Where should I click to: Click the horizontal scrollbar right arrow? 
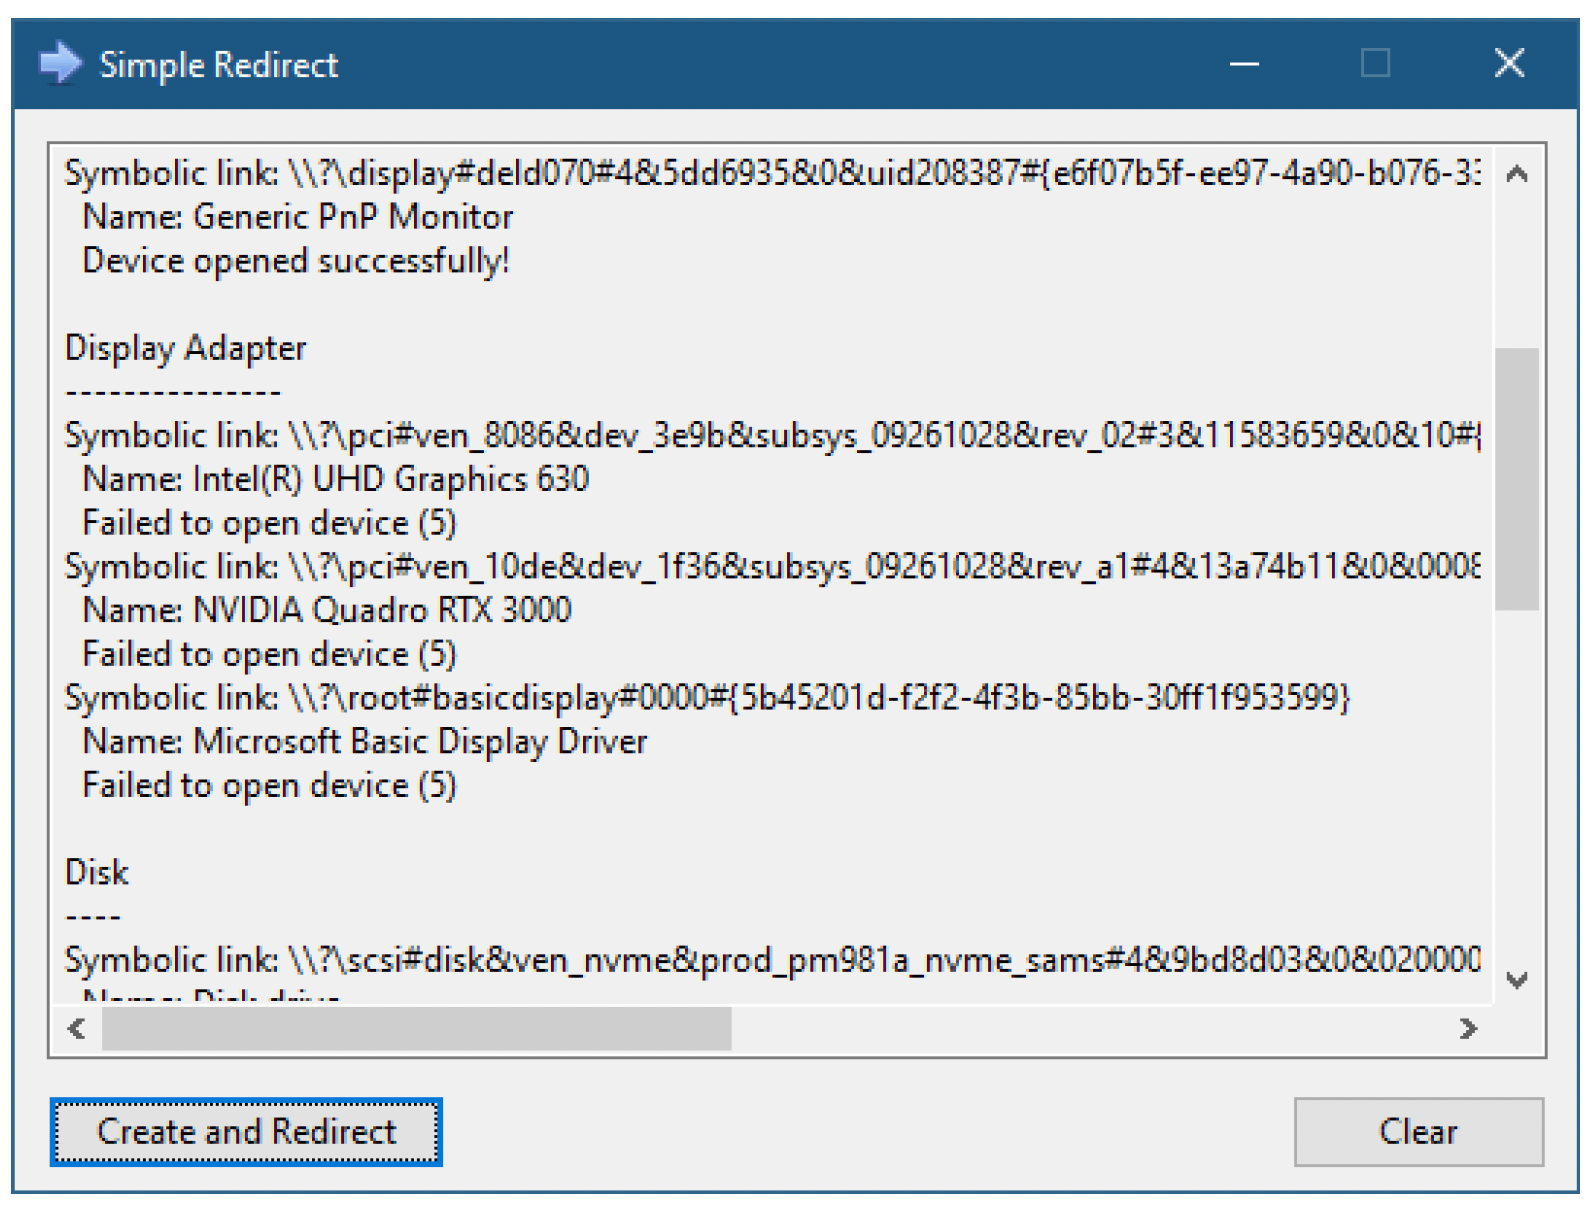(x=1467, y=1029)
